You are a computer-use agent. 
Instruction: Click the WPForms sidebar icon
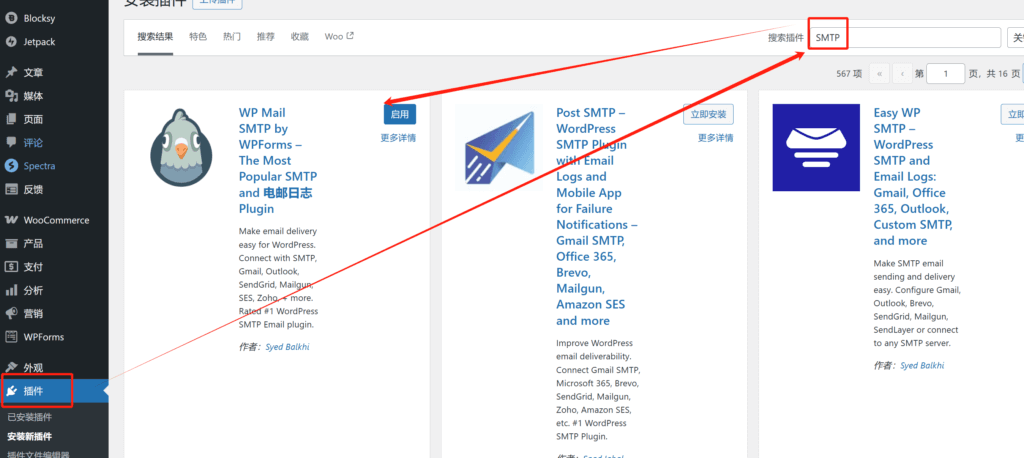[11, 337]
